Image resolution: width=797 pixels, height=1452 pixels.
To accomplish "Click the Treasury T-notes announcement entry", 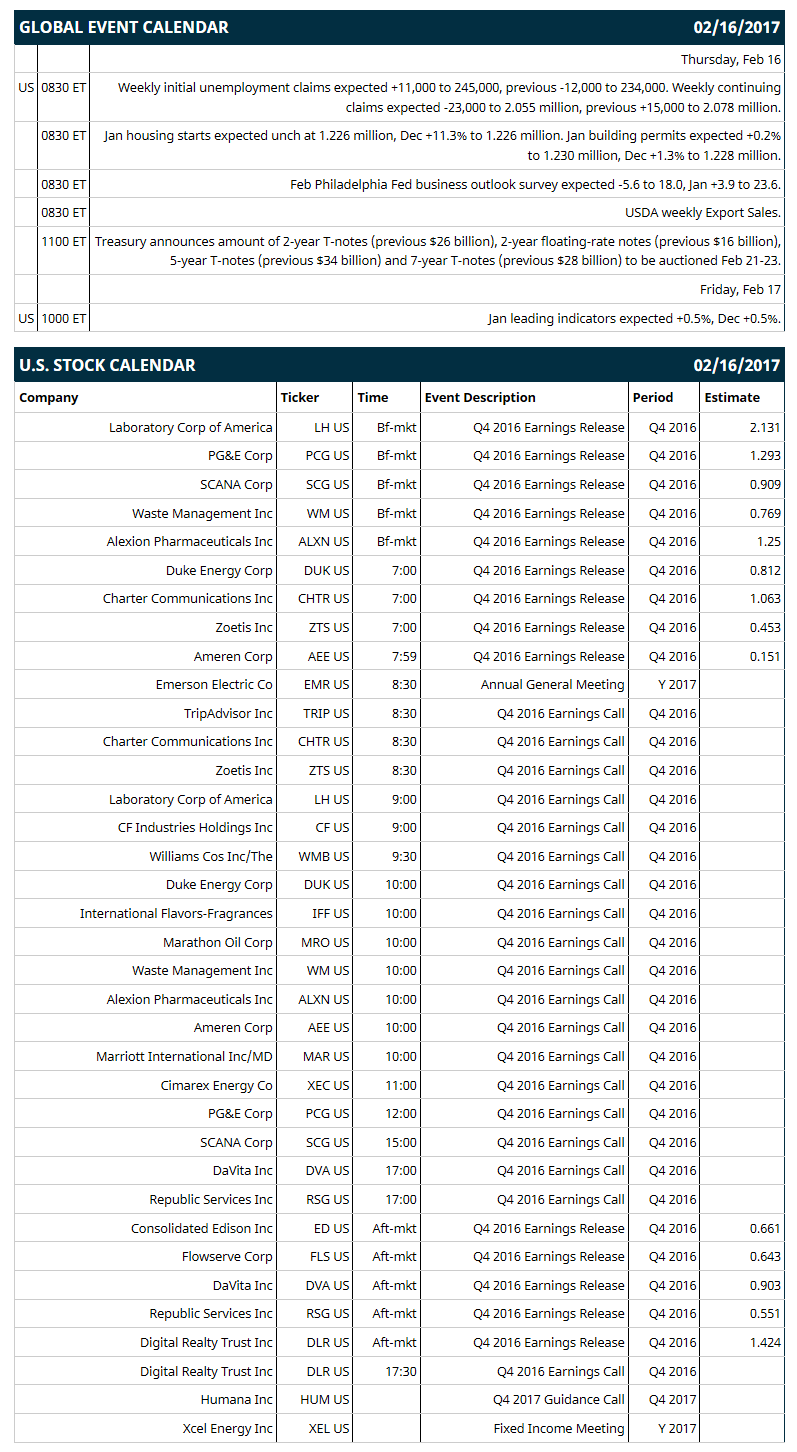I will [x=438, y=250].
